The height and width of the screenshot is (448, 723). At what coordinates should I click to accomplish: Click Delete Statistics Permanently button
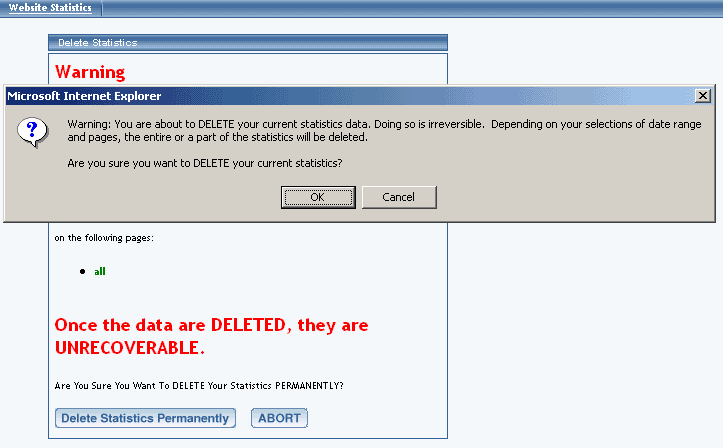145,418
